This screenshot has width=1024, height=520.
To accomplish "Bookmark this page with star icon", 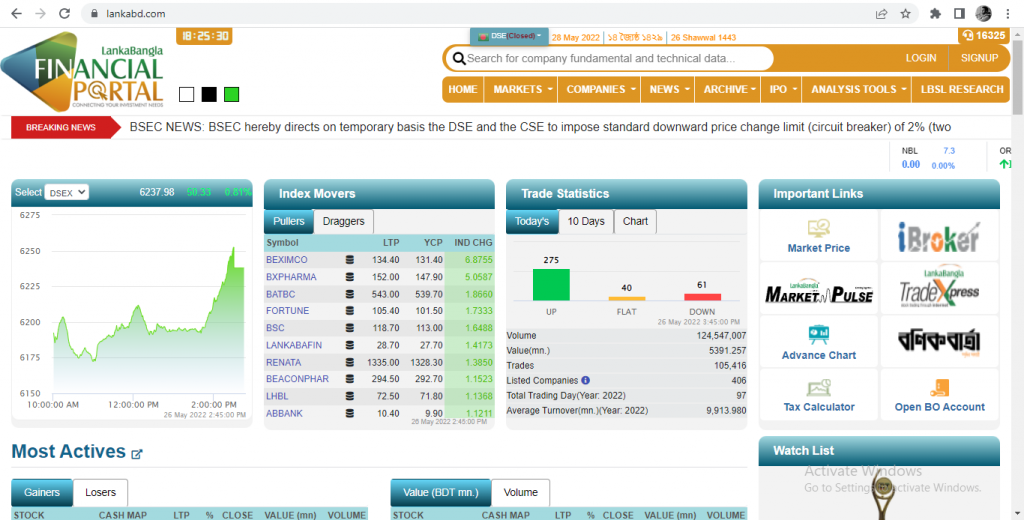I will 905,14.
